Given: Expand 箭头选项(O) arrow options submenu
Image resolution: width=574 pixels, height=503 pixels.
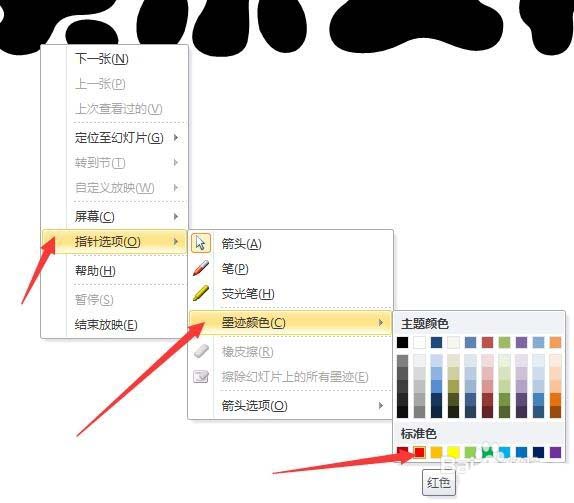Looking at the screenshot, I should [x=290, y=406].
